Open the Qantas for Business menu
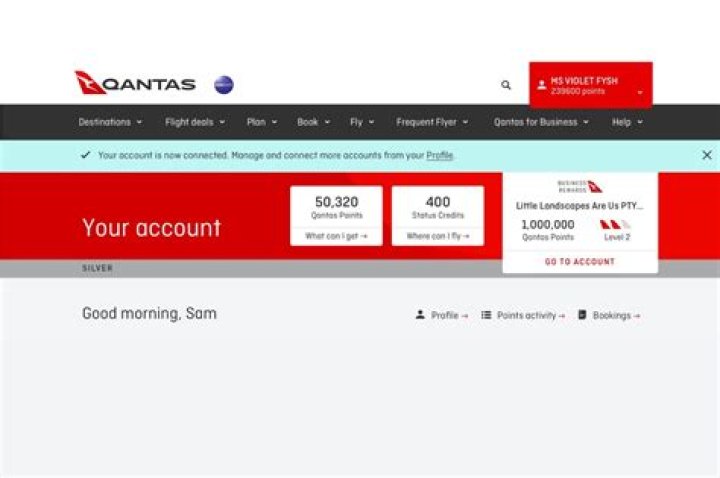The image size is (720, 478). coord(541,122)
